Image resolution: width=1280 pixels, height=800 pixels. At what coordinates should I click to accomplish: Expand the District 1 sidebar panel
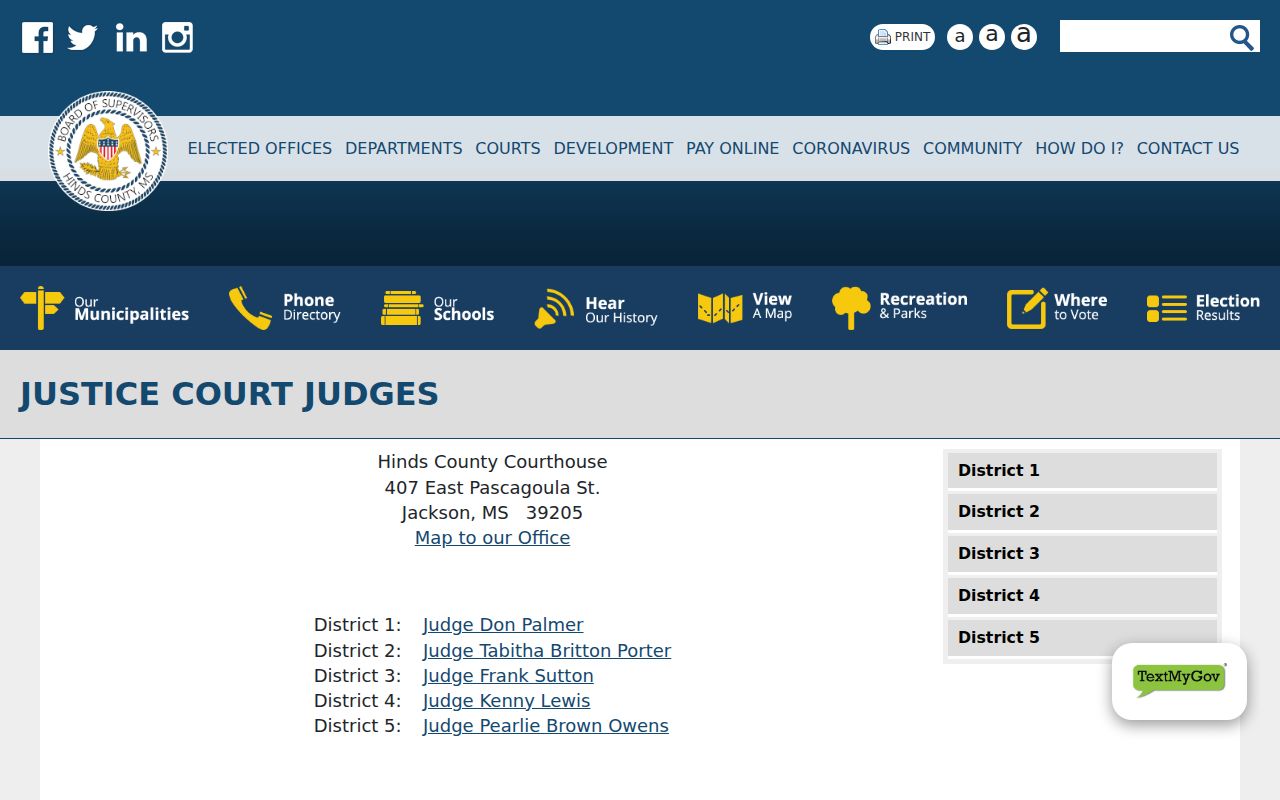click(x=1082, y=470)
